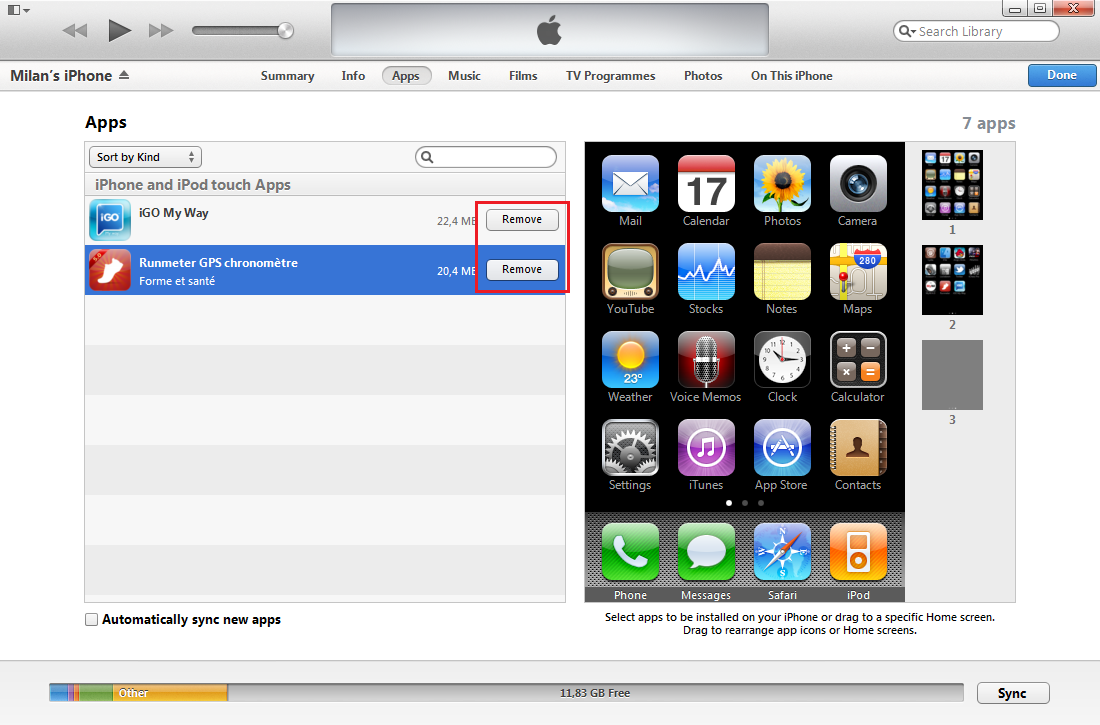Select the Messages icon in the dock
Viewport: 1100px width, 725px height.
(706, 552)
